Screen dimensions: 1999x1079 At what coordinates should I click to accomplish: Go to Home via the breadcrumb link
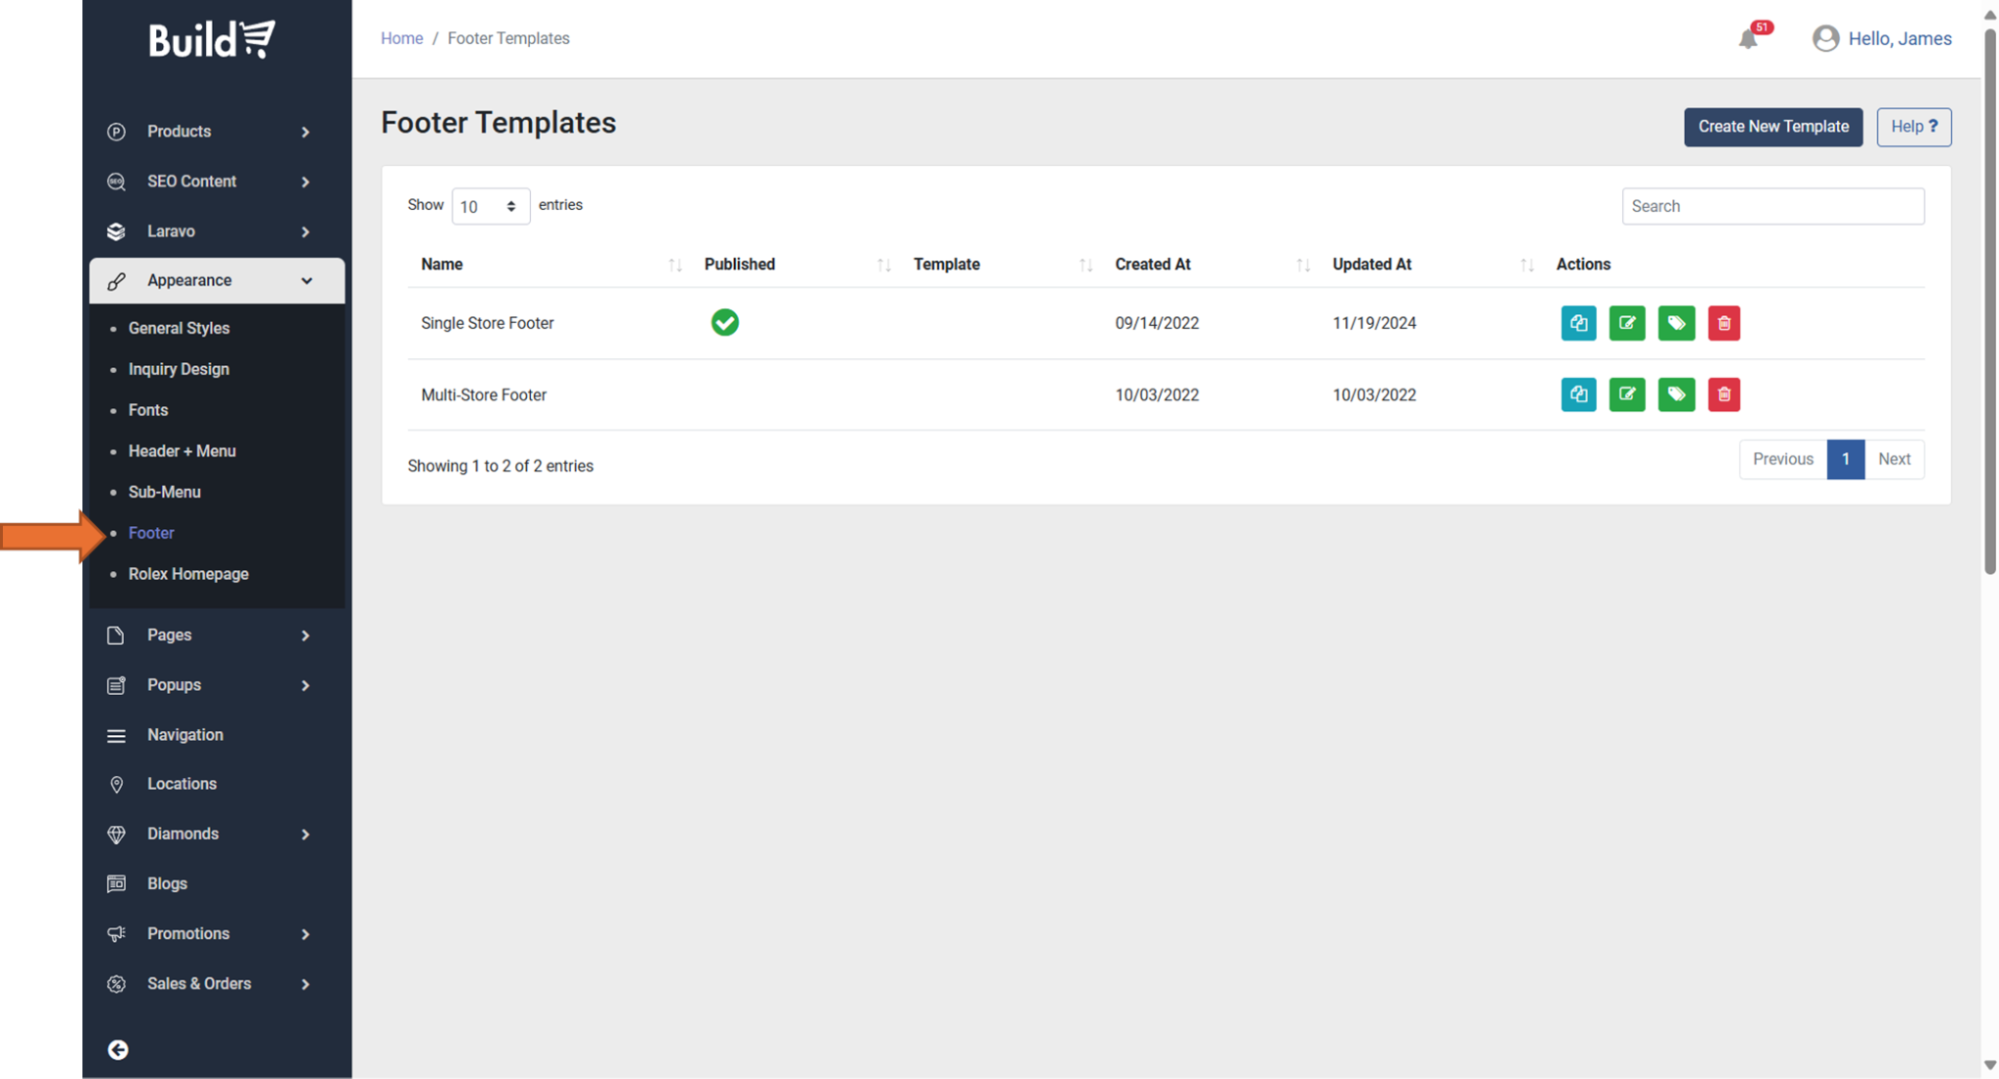(401, 38)
